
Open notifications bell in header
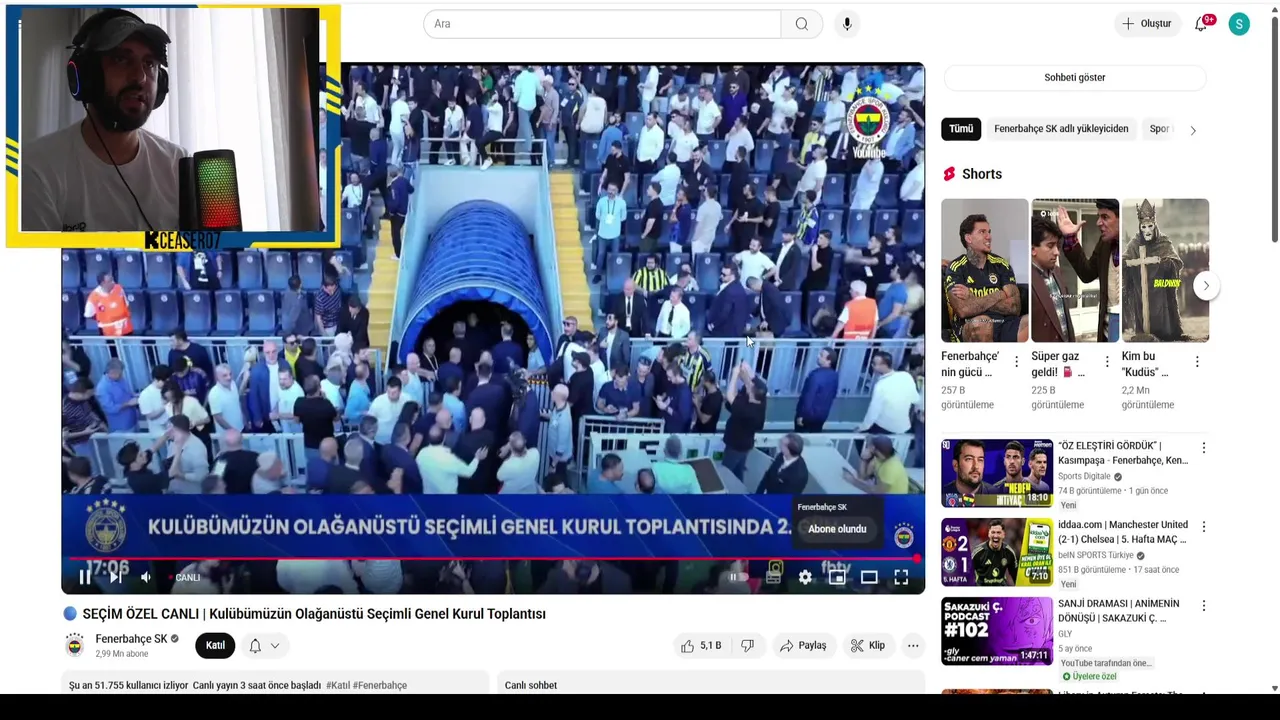click(1202, 24)
